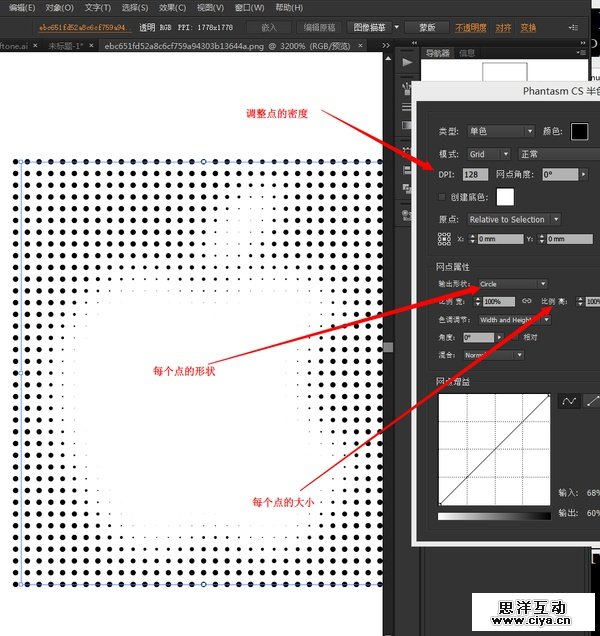Open the 正常 blend dropdown
This screenshot has width=600, height=636.
(559, 154)
